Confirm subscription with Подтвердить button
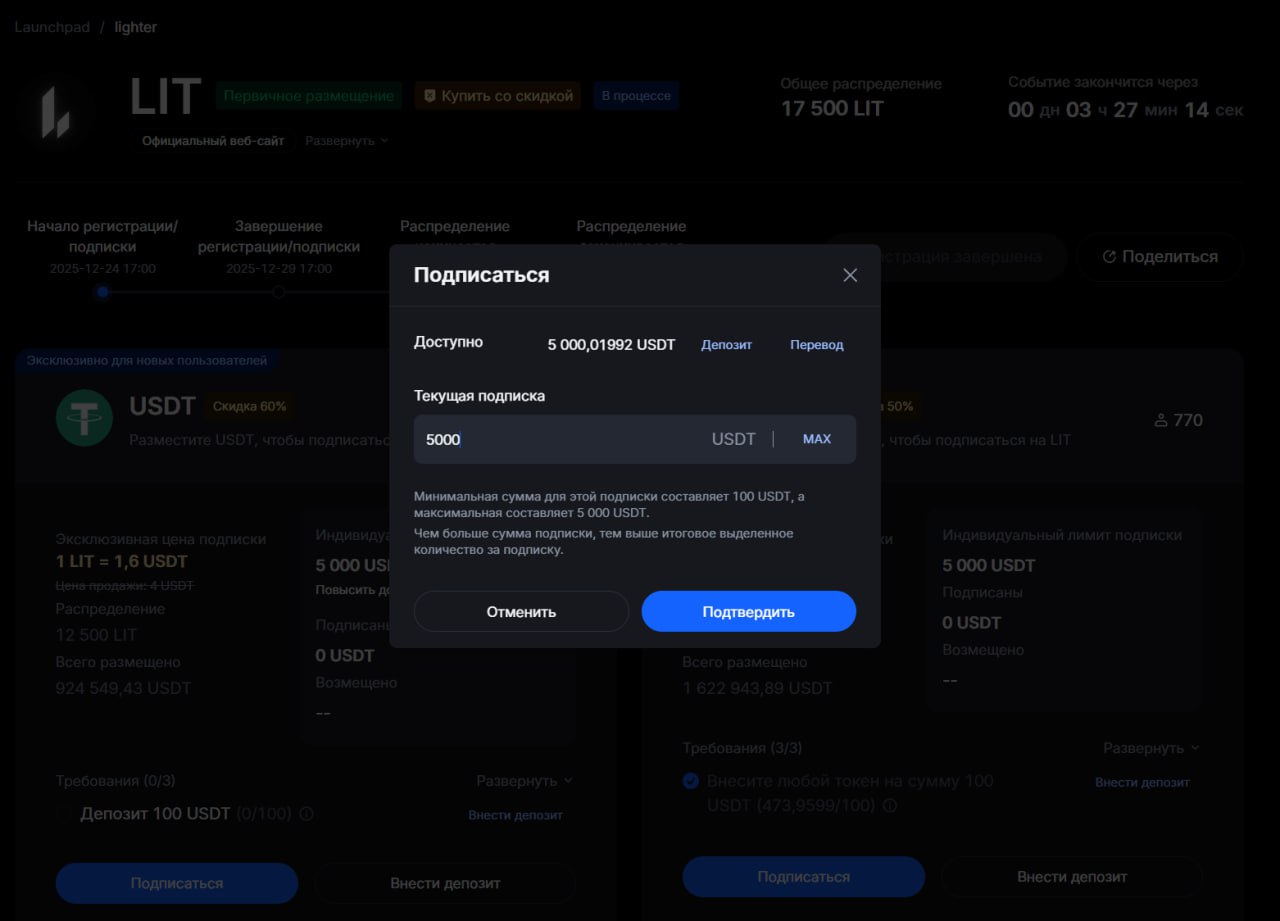Viewport: 1280px width, 921px height. tap(748, 611)
